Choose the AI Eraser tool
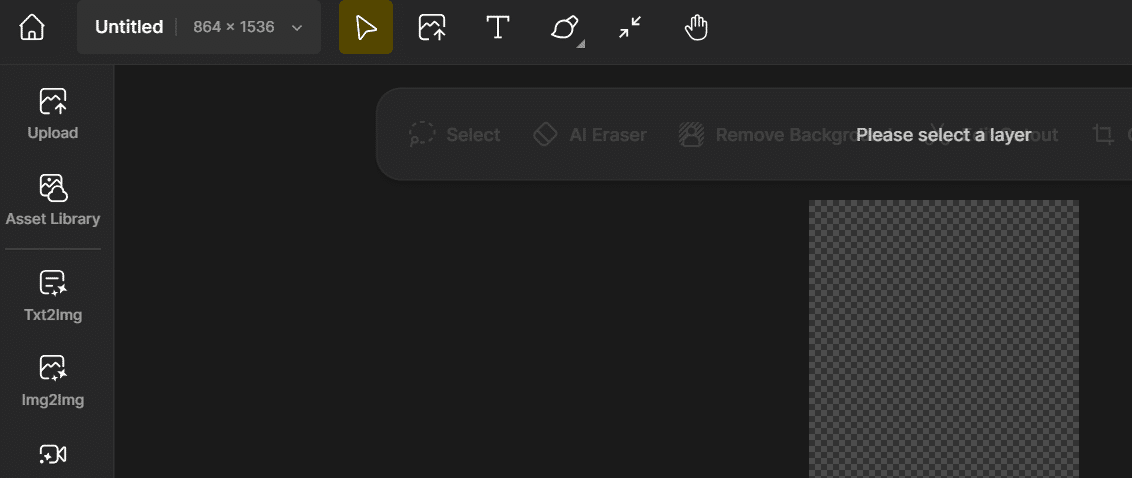1132x478 pixels. pos(590,134)
